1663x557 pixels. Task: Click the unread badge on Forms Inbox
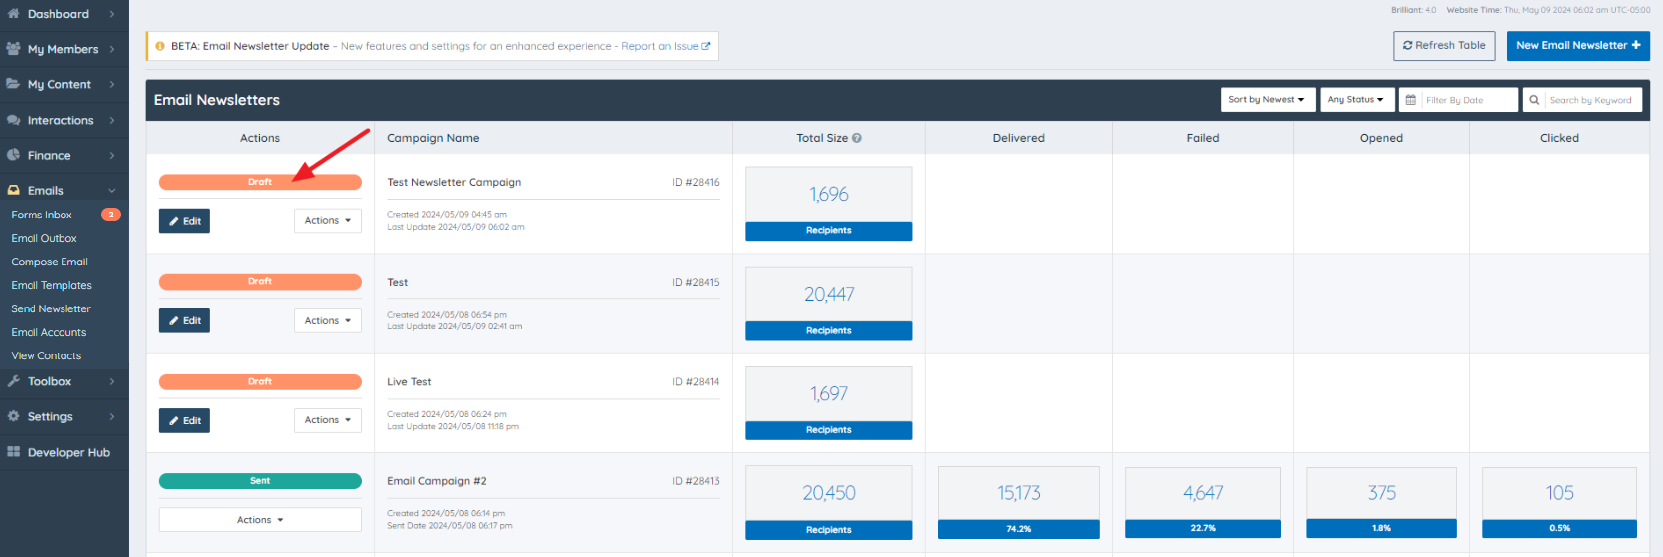pos(111,215)
